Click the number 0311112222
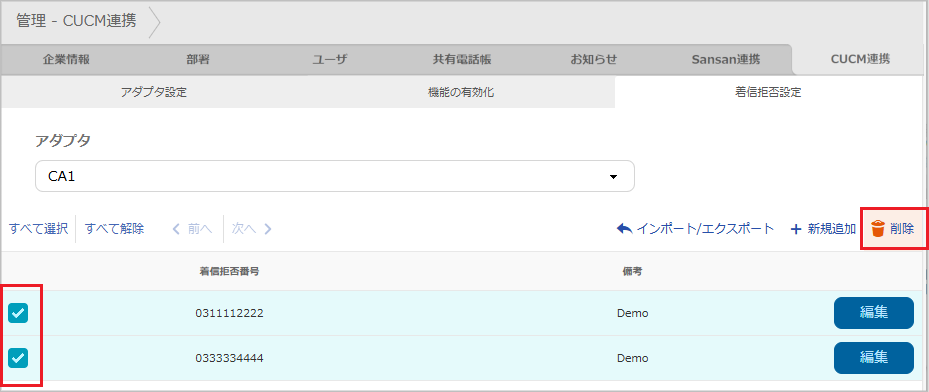 coord(229,313)
